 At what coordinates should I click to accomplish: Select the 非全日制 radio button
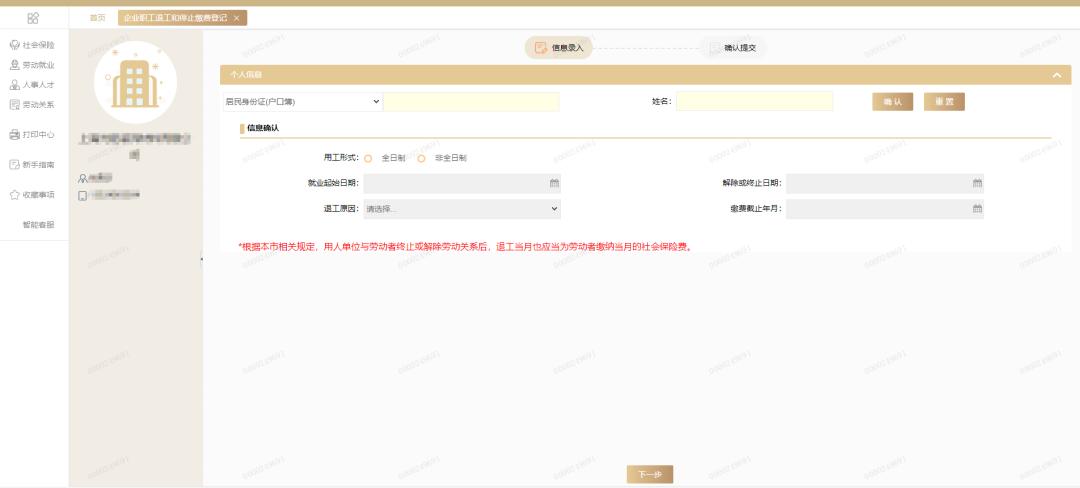[x=422, y=158]
